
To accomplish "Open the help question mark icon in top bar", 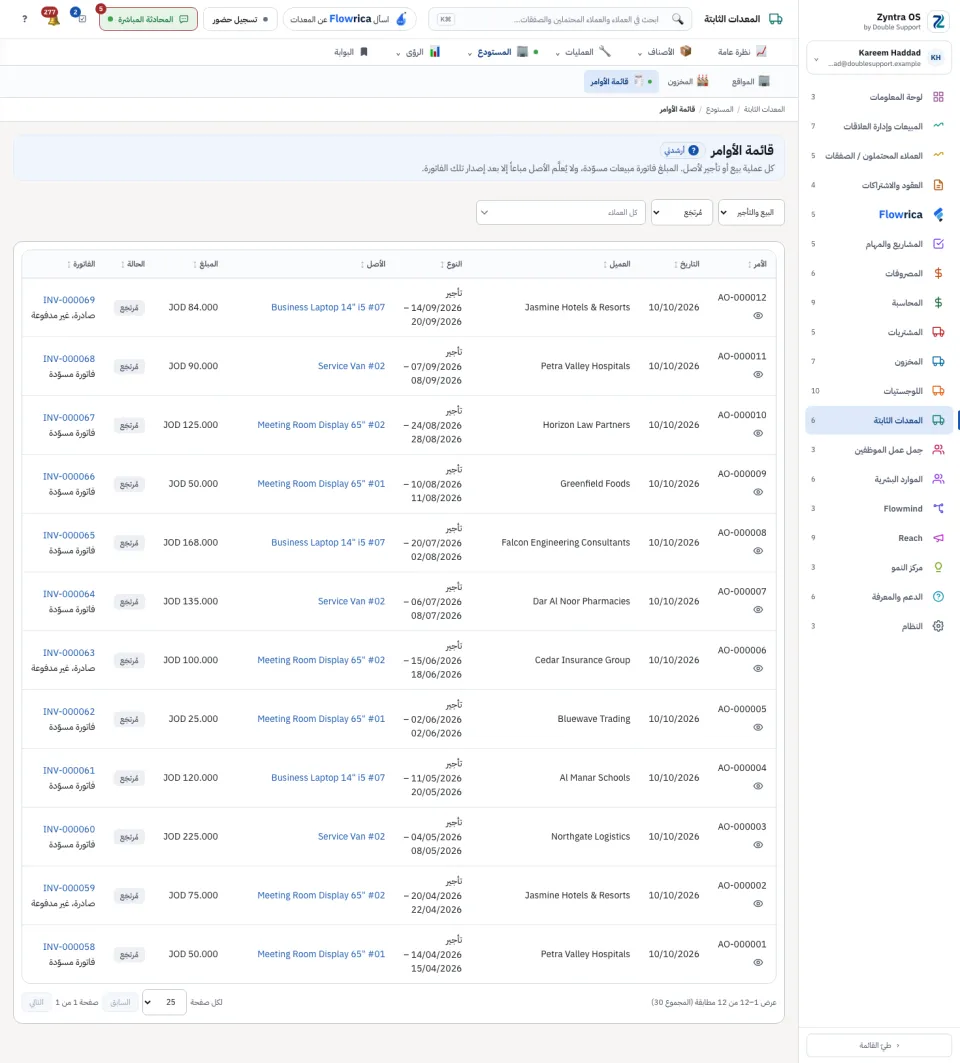I will pyautogui.click(x=25, y=19).
